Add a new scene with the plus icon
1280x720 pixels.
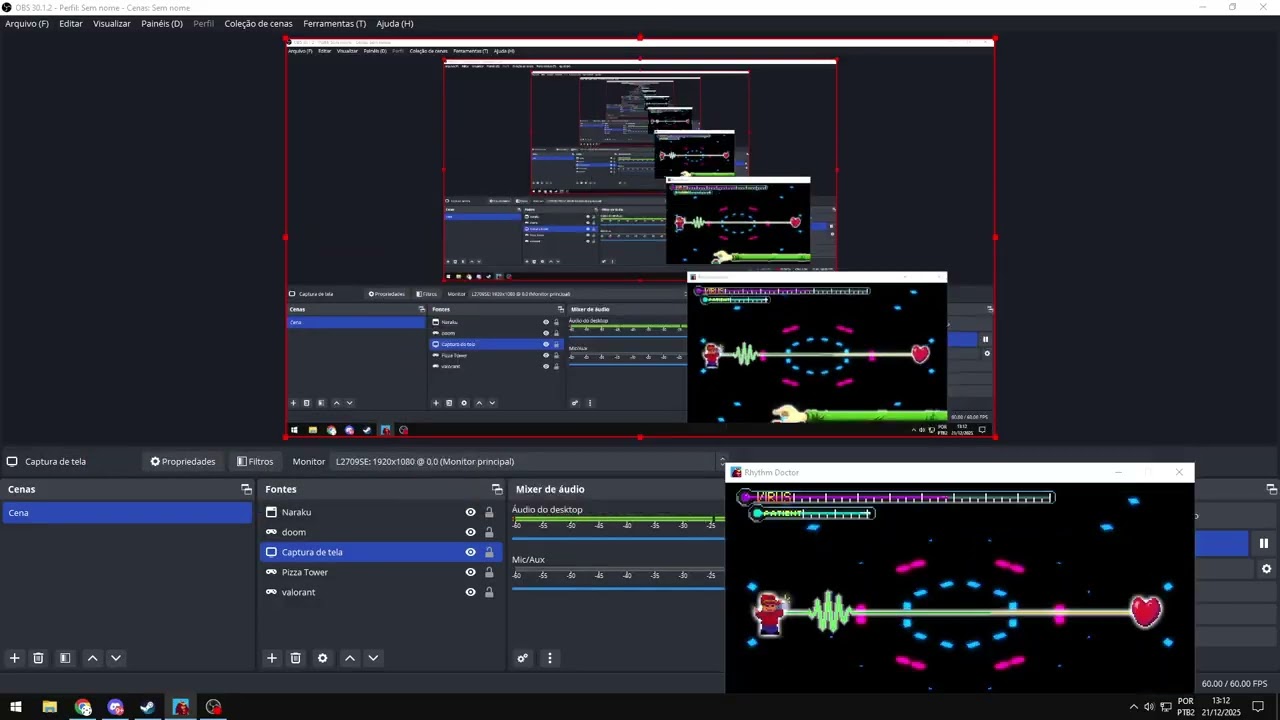(x=14, y=658)
